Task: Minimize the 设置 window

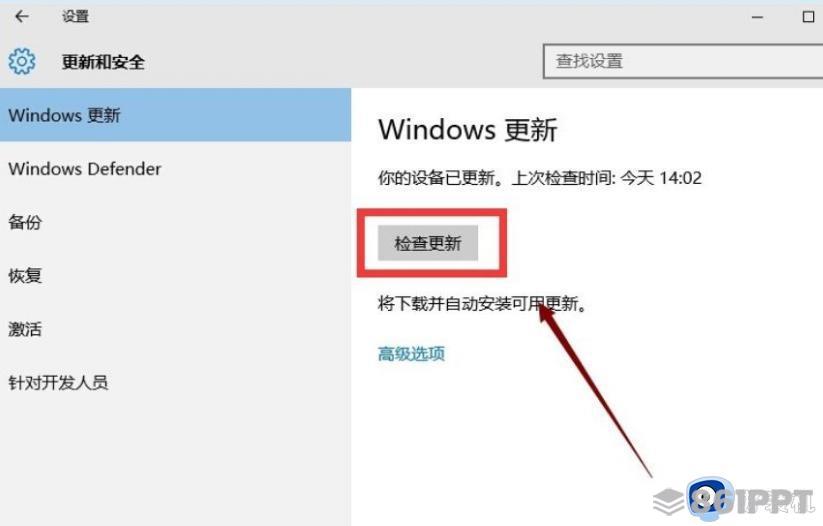Action: point(757,17)
